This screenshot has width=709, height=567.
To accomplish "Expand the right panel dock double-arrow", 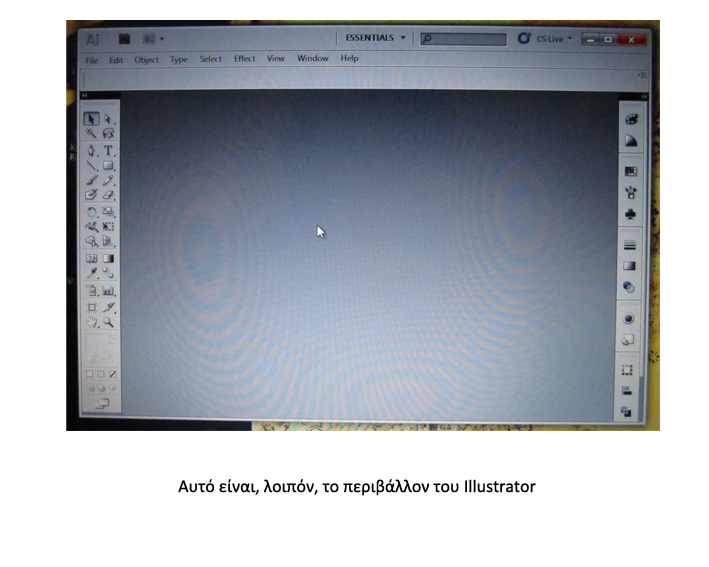I will [x=644, y=96].
